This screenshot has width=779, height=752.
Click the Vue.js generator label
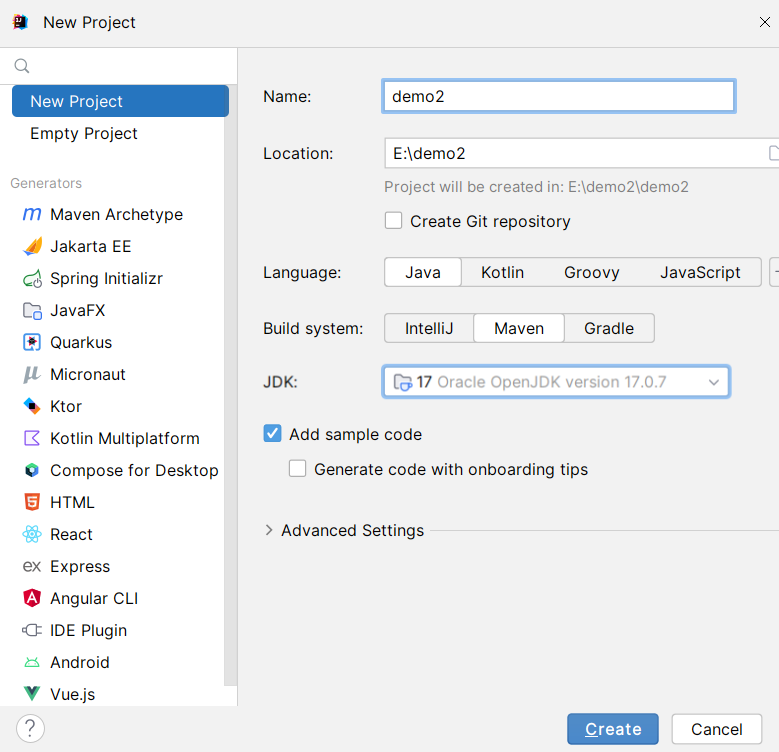coord(73,694)
